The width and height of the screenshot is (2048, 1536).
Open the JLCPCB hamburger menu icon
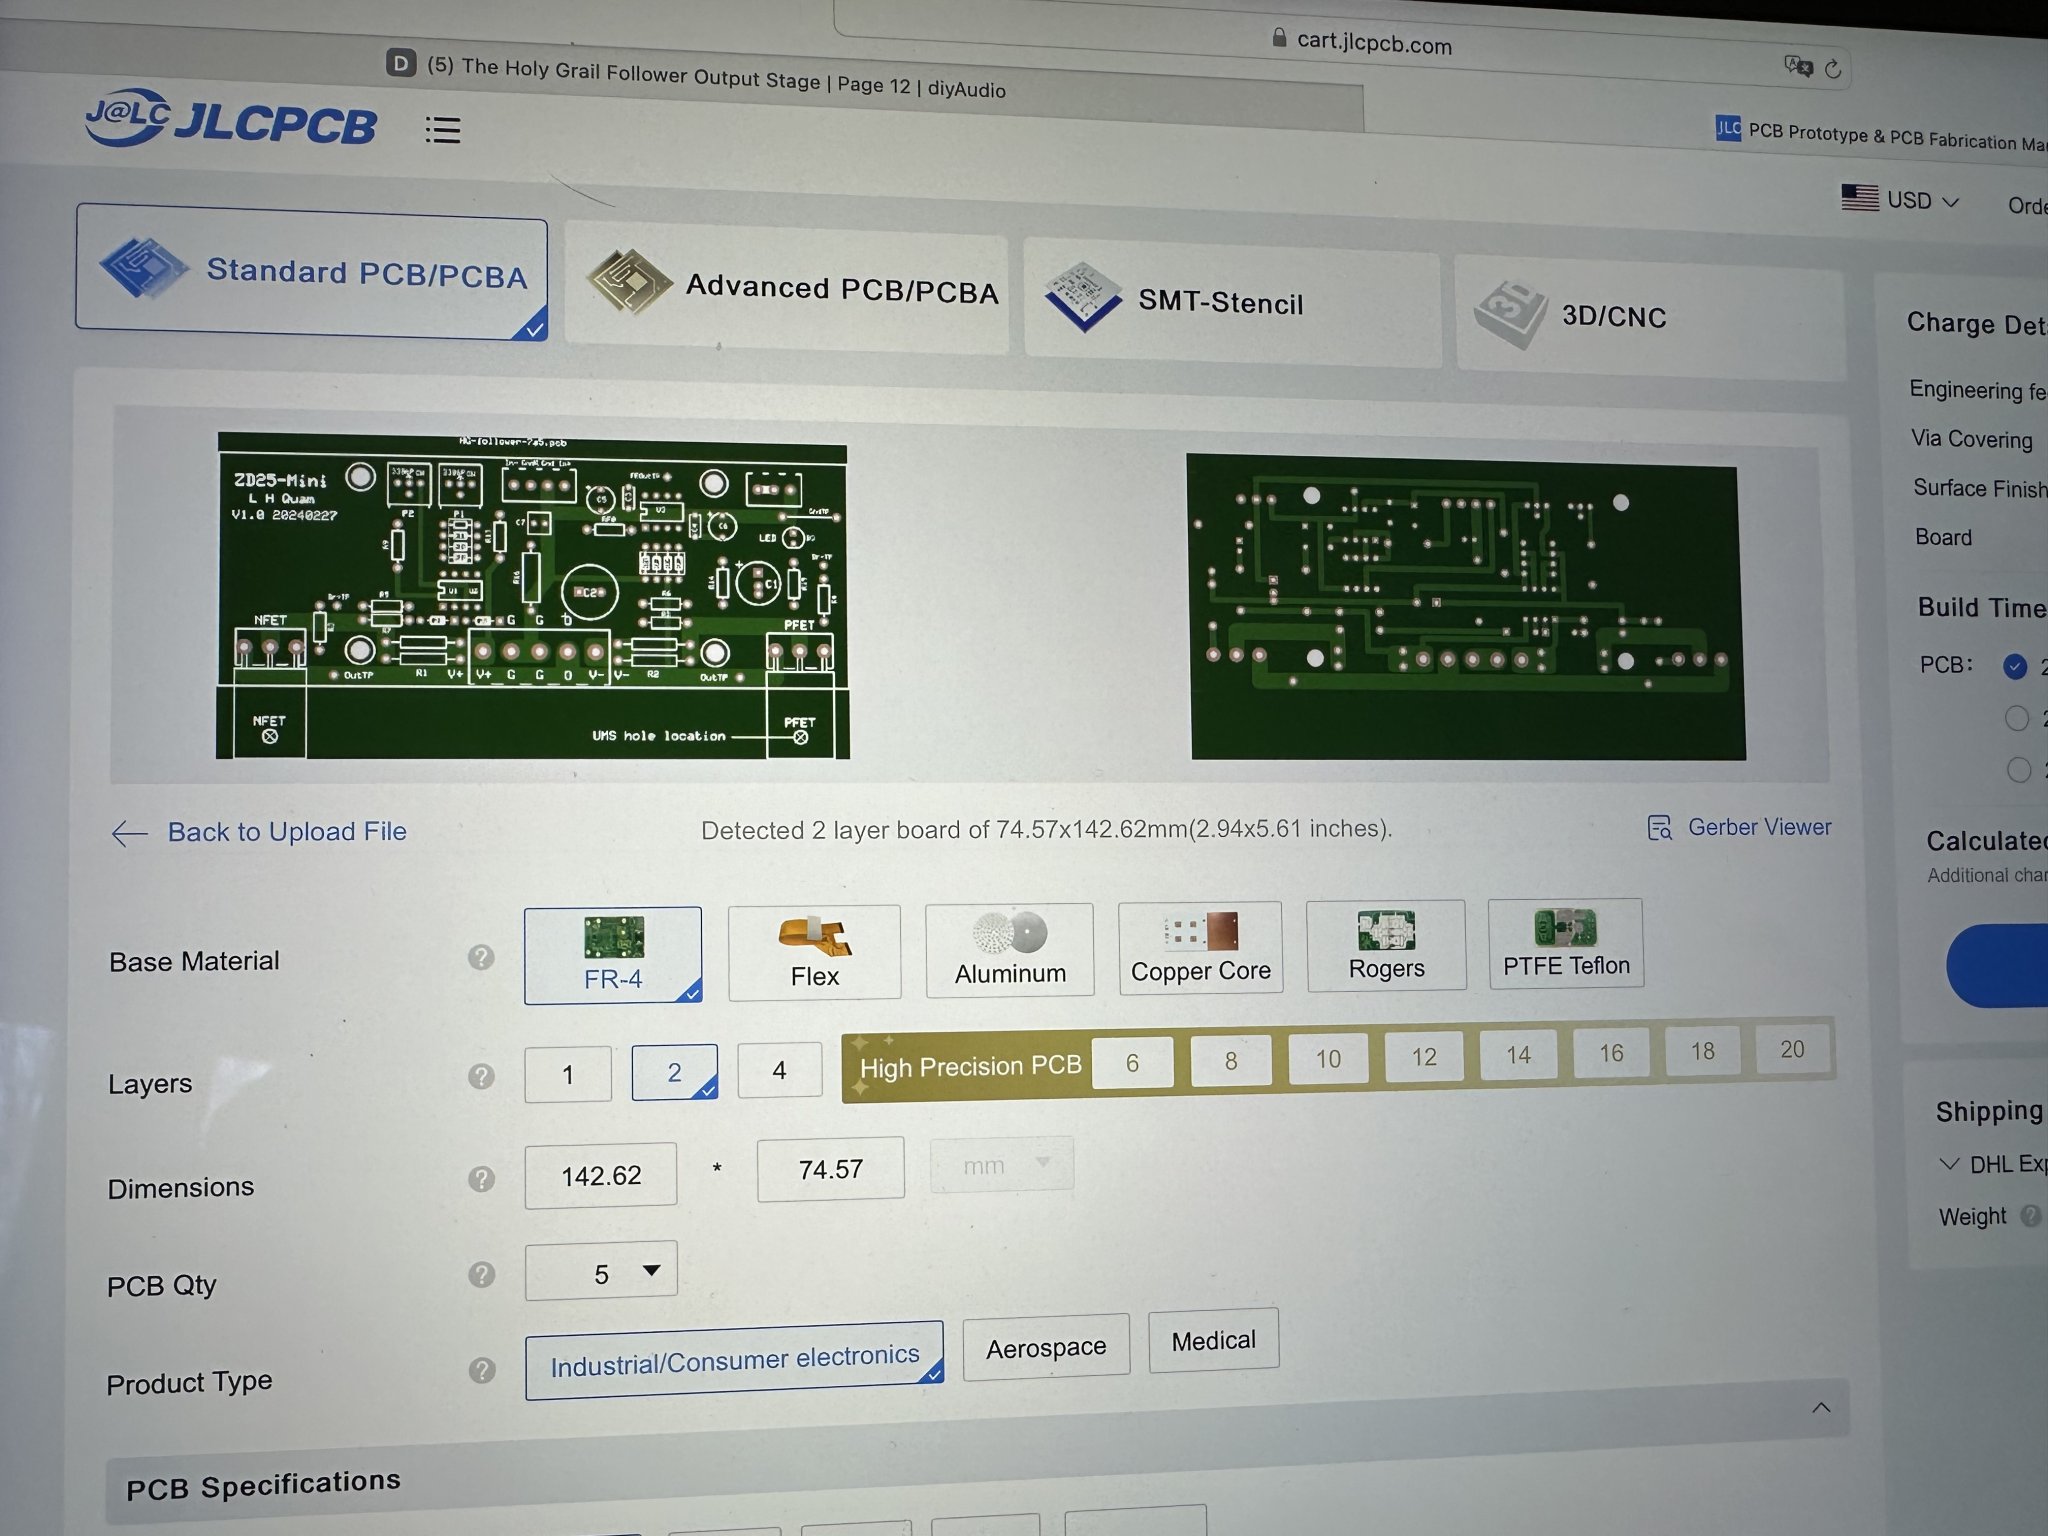click(442, 129)
